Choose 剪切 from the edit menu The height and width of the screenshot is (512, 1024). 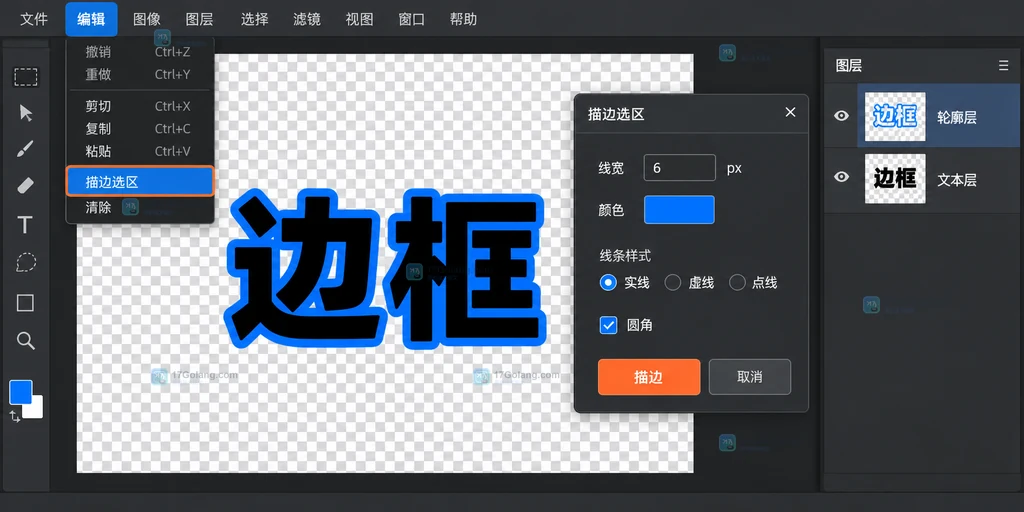140,106
